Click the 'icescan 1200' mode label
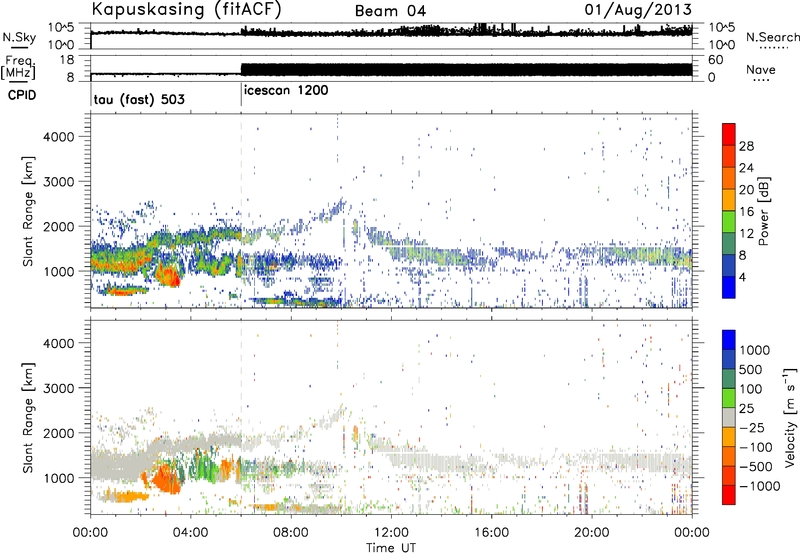This screenshot has width=800, height=554. click(286, 91)
